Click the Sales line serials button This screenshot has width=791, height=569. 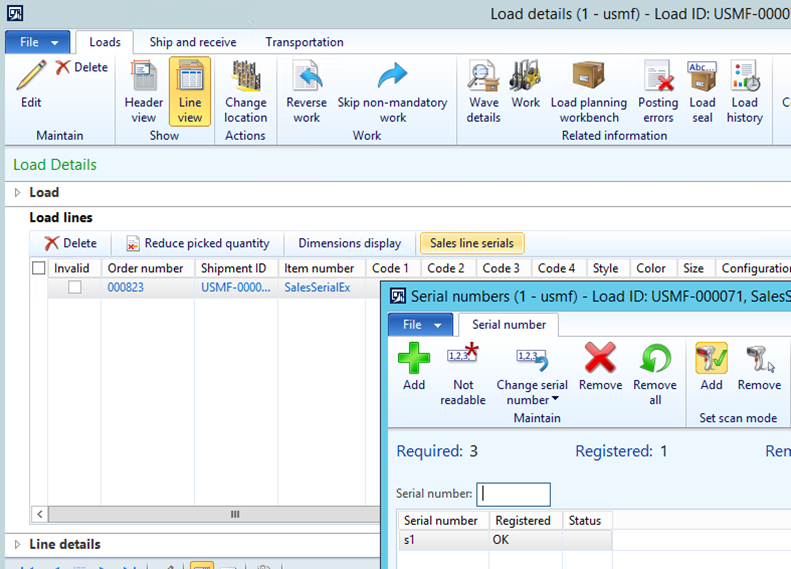[472, 243]
